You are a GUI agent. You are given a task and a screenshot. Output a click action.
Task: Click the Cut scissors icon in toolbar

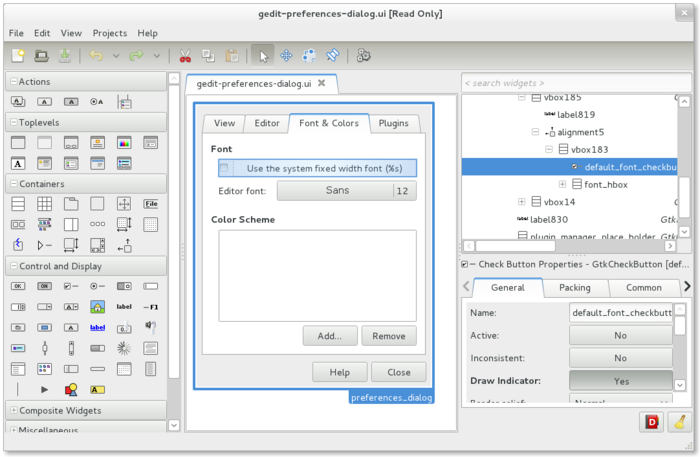click(185, 56)
